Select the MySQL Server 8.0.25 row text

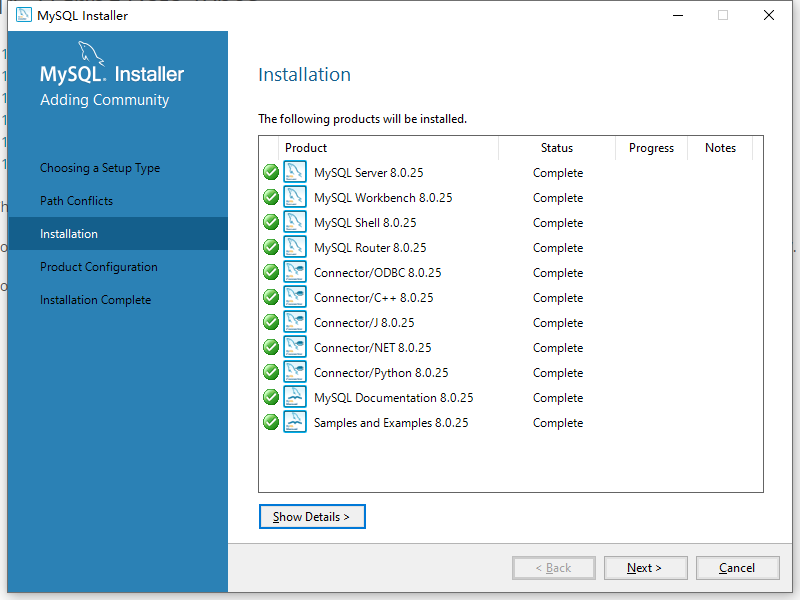click(x=369, y=173)
